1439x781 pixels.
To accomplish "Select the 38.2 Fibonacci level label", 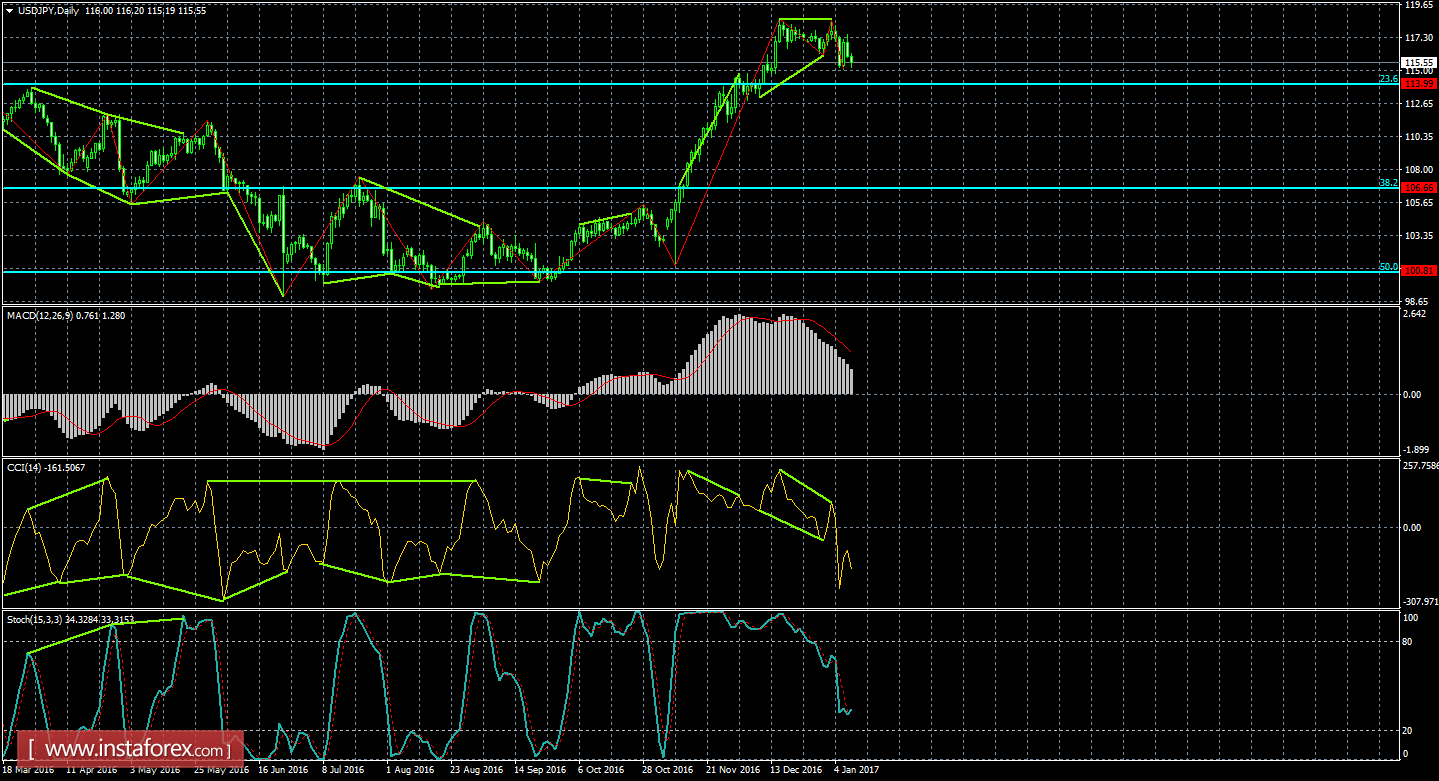I will [1387, 183].
